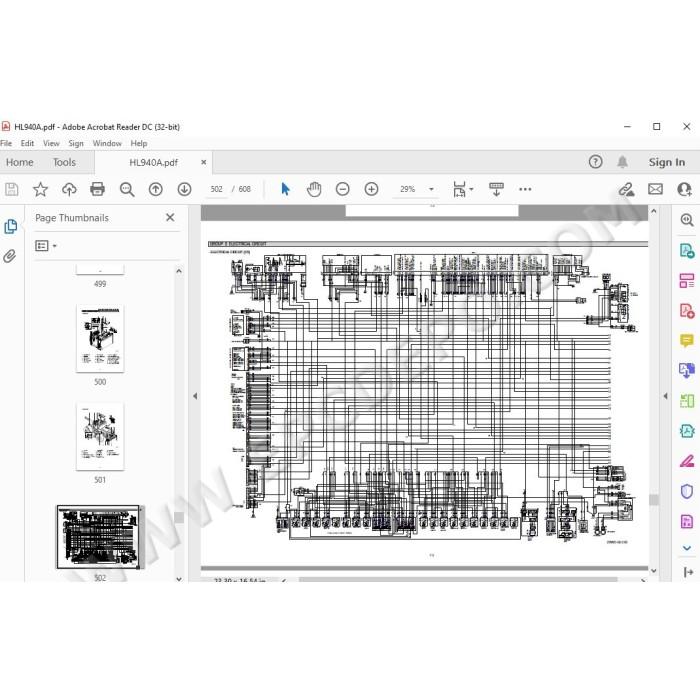
Task: Select the page 502 thumbnail
Action: click(x=98, y=537)
